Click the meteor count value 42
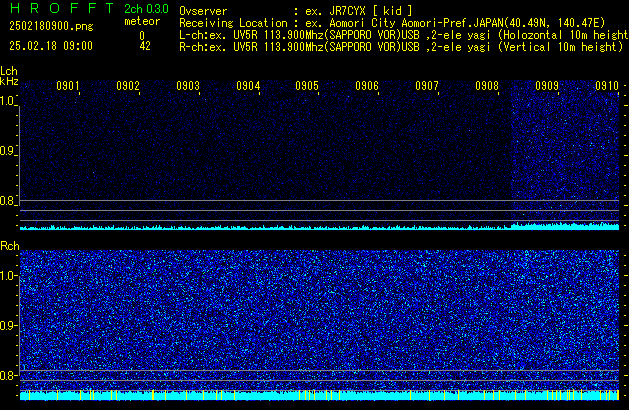The width and height of the screenshot is (629, 410). coord(145,46)
